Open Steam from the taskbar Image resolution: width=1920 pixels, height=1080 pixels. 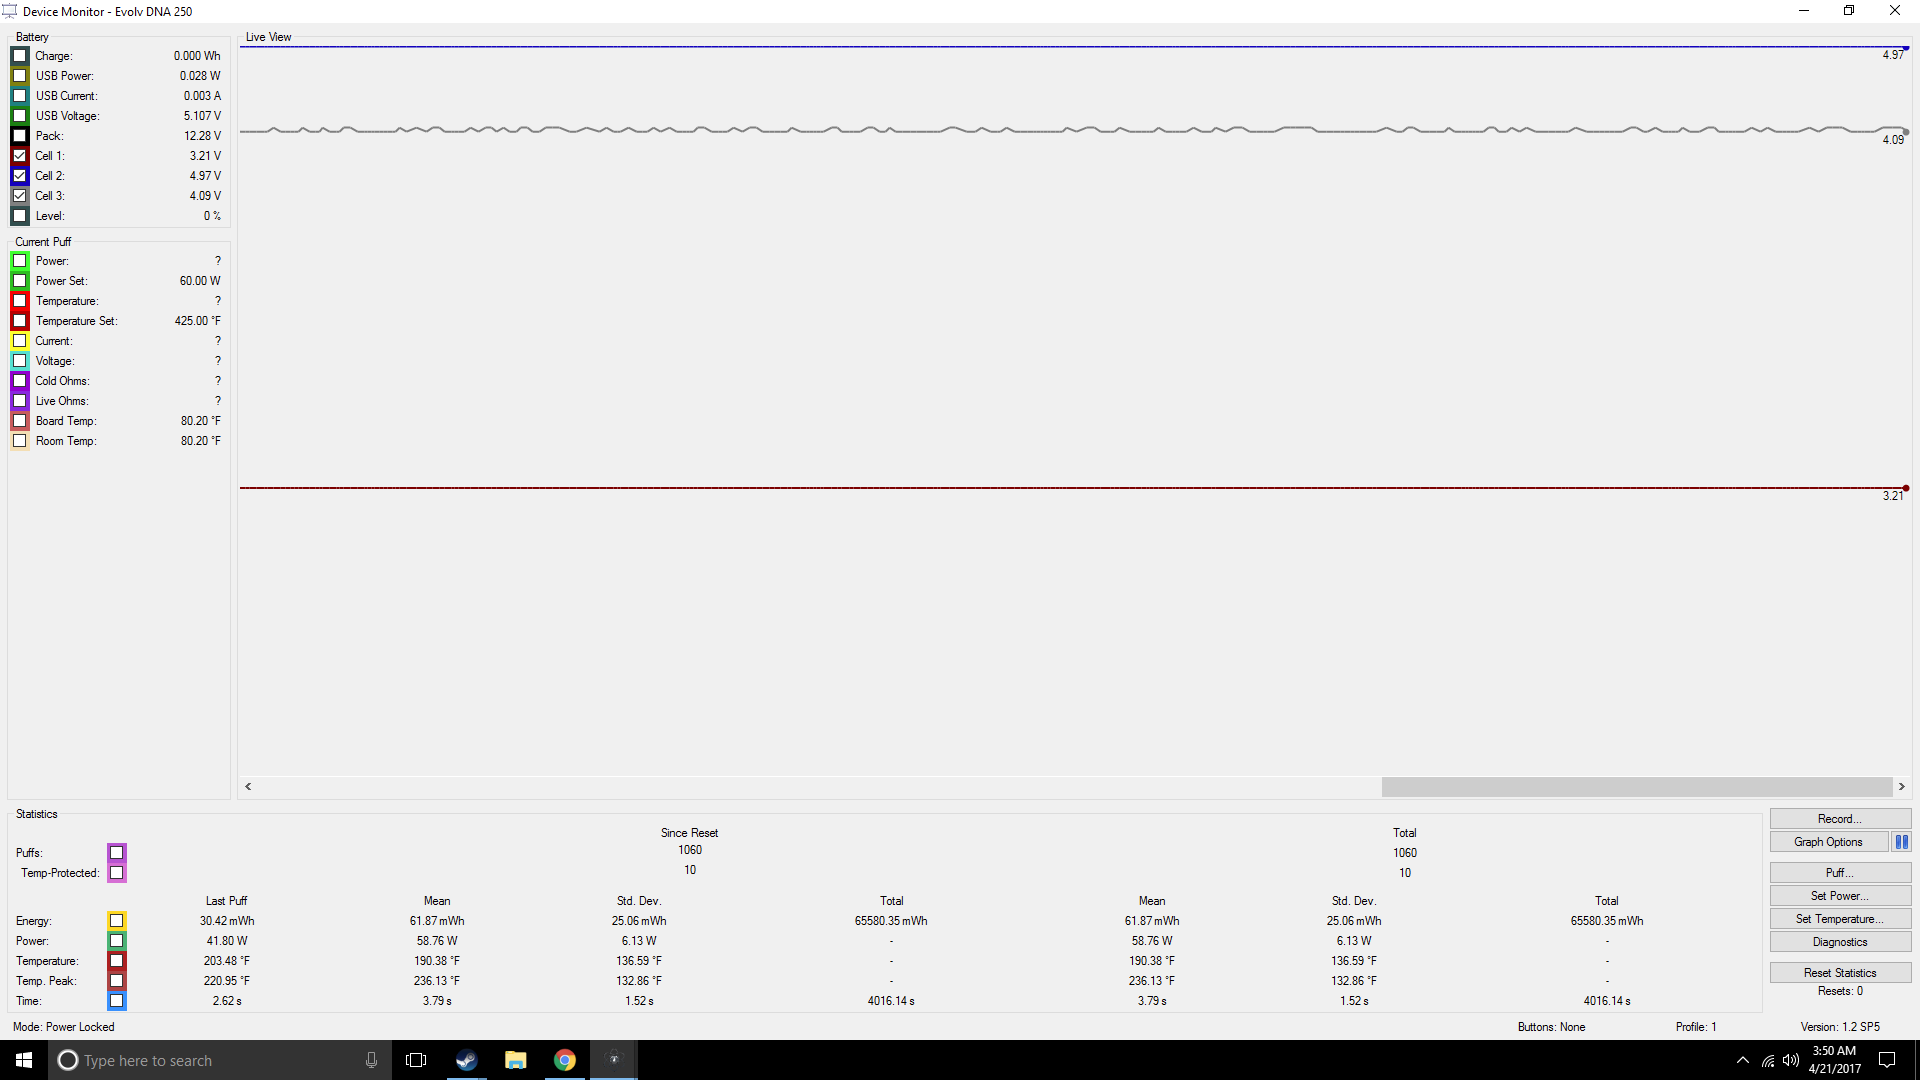(x=466, y=1060)
